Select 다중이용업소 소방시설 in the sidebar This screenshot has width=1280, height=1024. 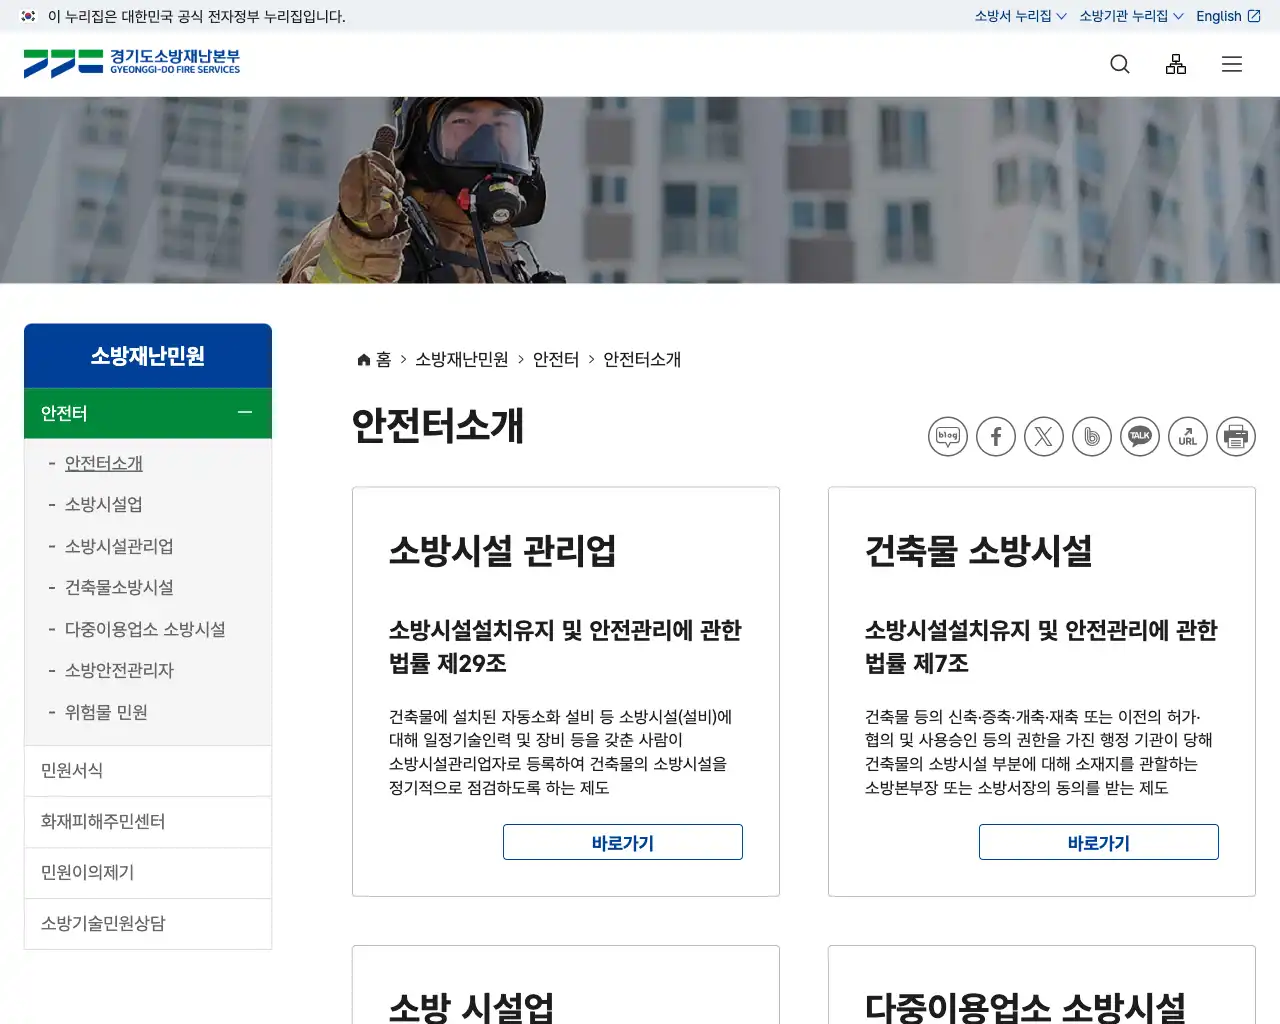pyautogui.click(x=145, y=629)
